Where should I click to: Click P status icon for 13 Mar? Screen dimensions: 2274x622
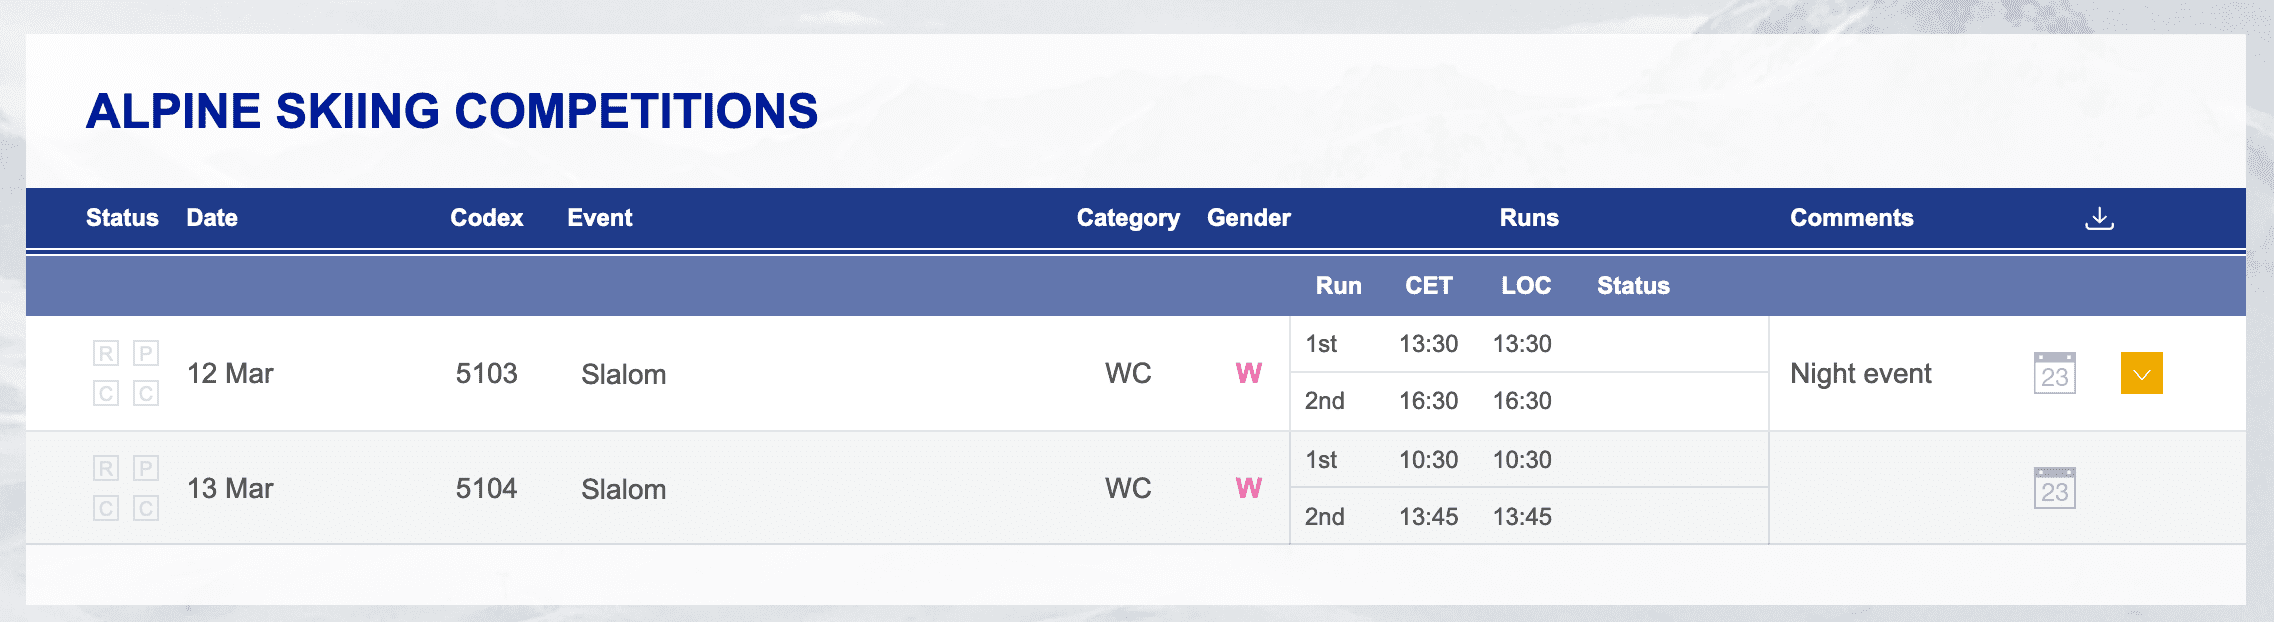[146, 468]
